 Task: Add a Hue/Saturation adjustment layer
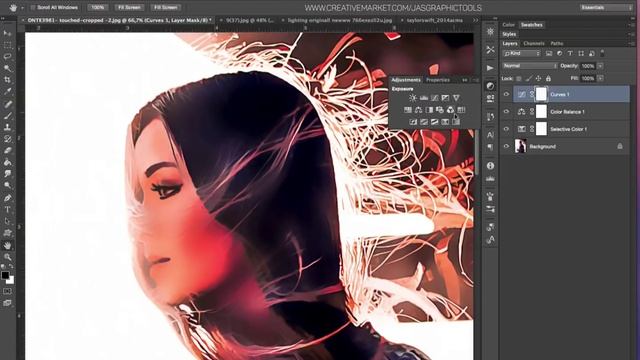pyautogui.click(x=407, y=110)
